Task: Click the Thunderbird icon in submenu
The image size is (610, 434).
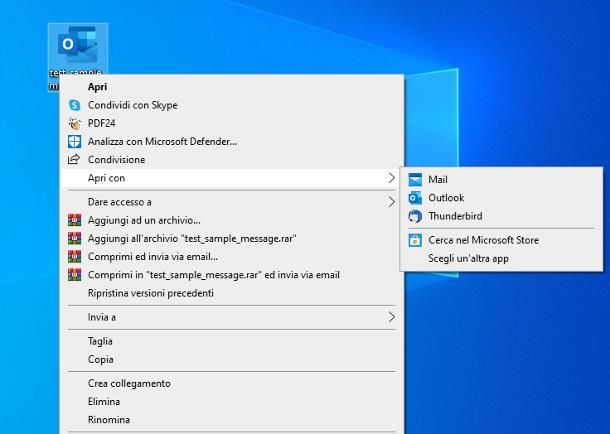Action: 415,216
